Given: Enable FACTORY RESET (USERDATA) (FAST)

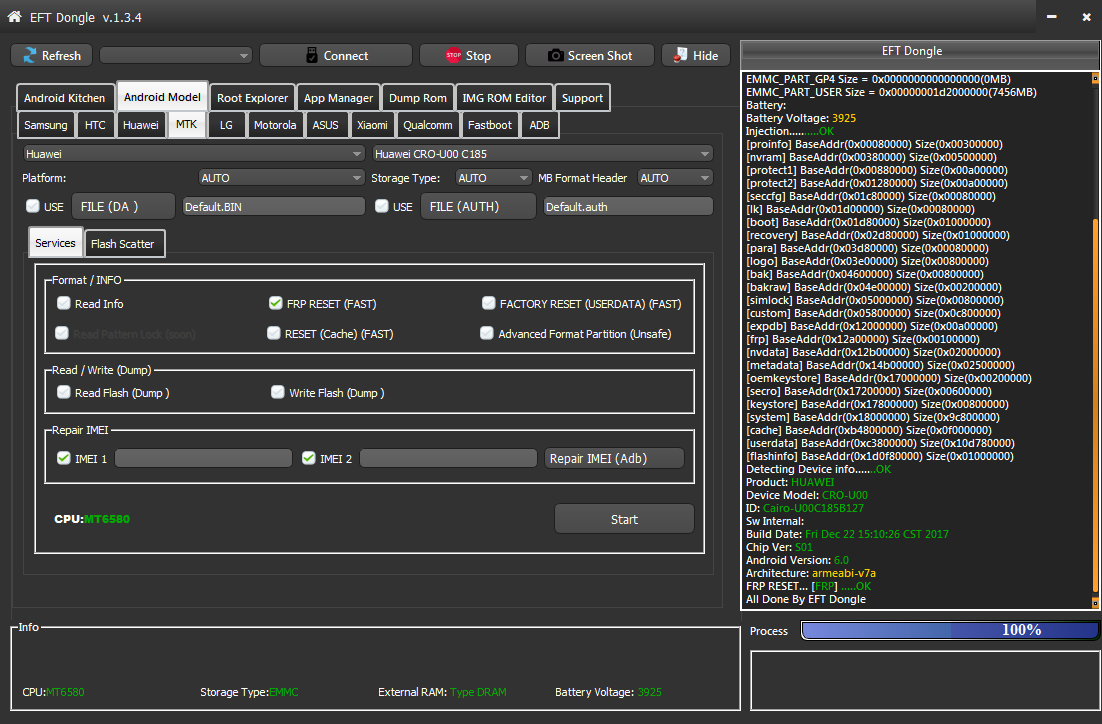Looking at the screenshot, I should click(488, 303).
